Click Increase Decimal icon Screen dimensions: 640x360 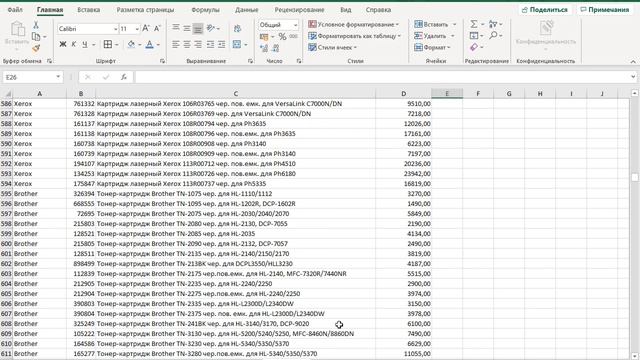coord(264,49)
